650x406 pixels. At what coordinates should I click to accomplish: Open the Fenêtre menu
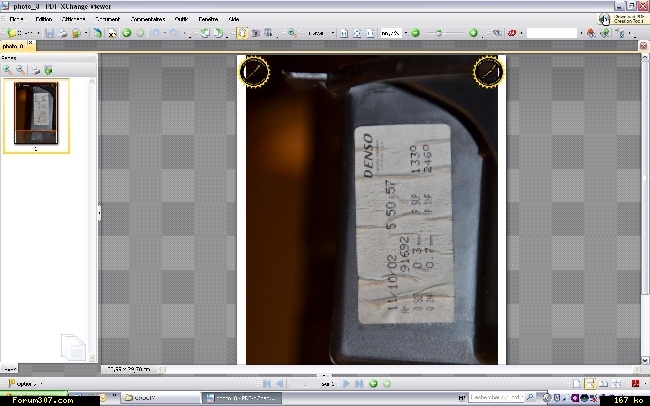208,19
